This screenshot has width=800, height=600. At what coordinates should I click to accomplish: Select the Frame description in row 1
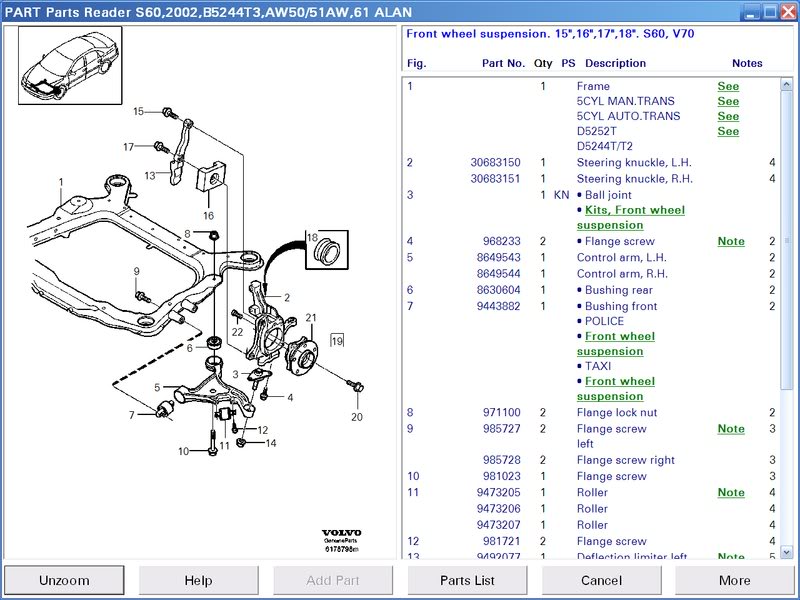click(x=593, y=86)
